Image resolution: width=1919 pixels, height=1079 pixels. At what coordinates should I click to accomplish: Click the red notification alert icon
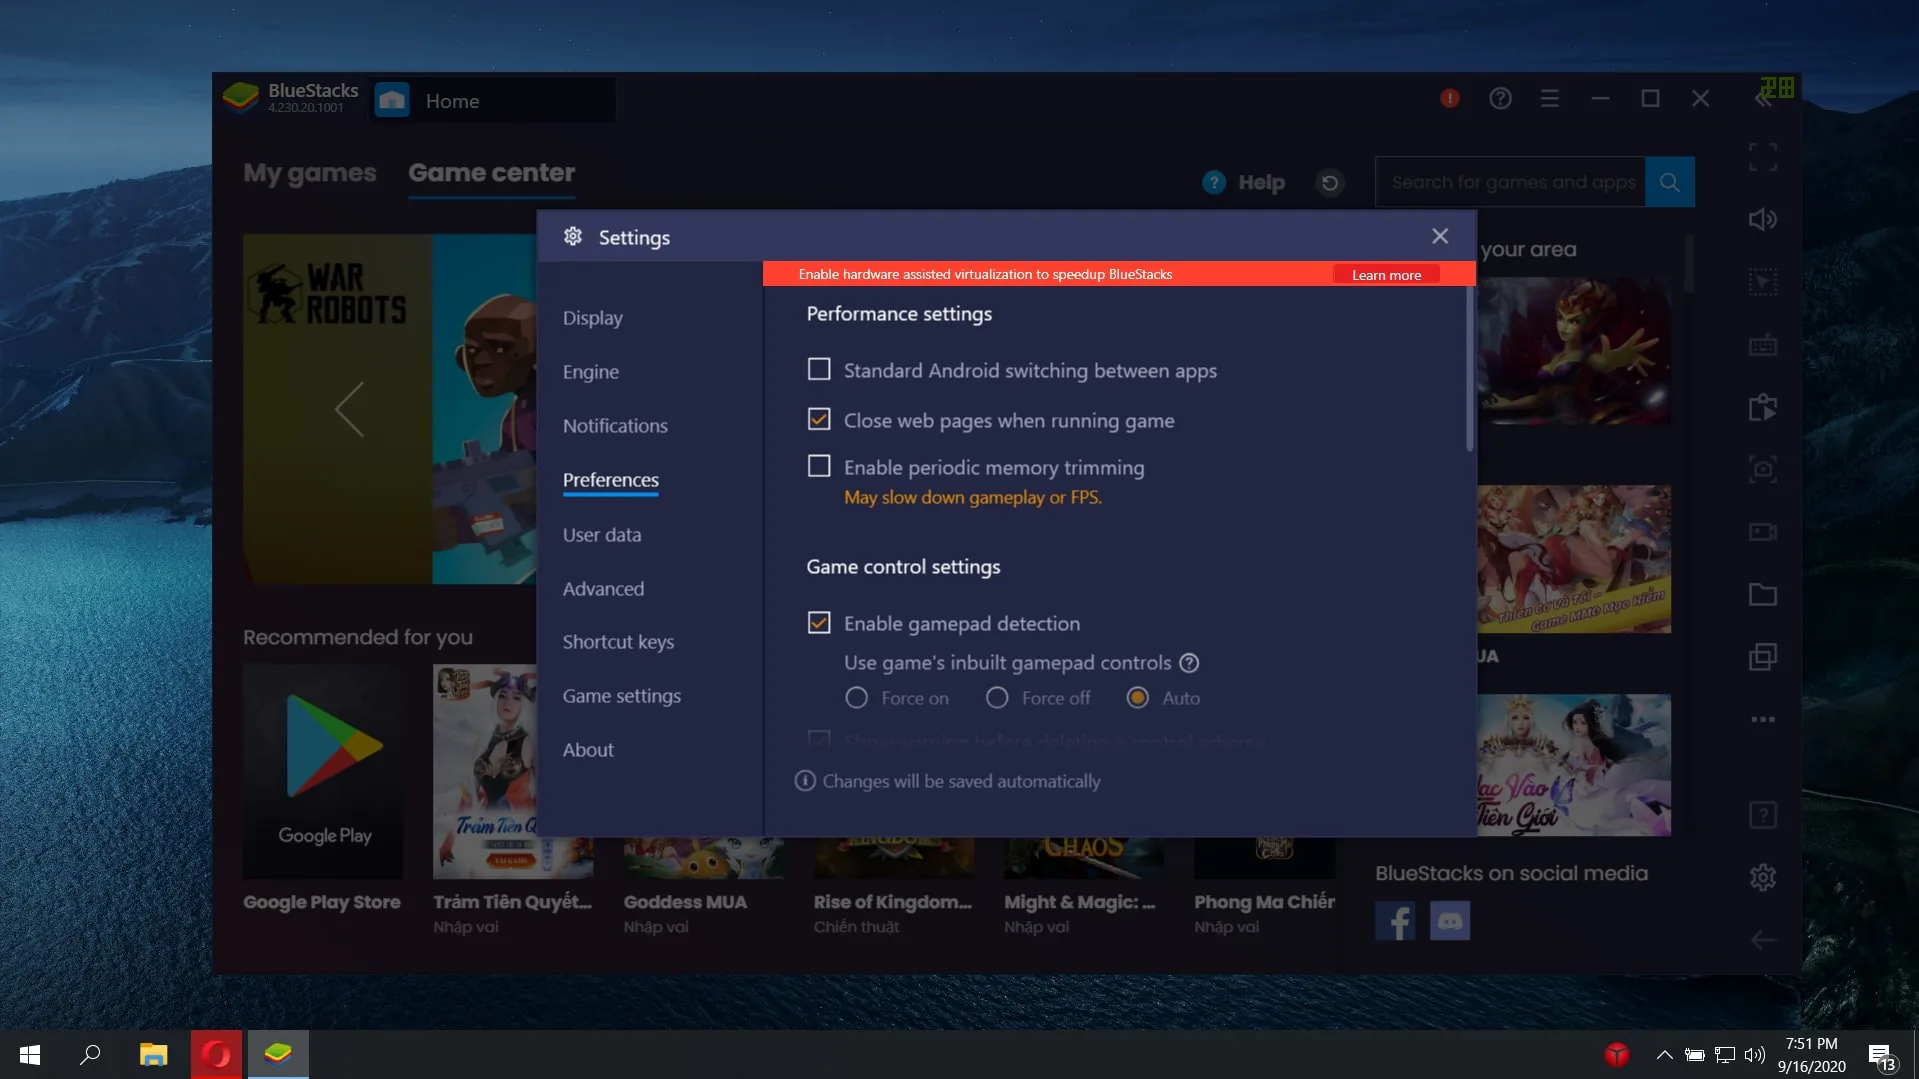pyautogui.click(x=1449, y=99)
